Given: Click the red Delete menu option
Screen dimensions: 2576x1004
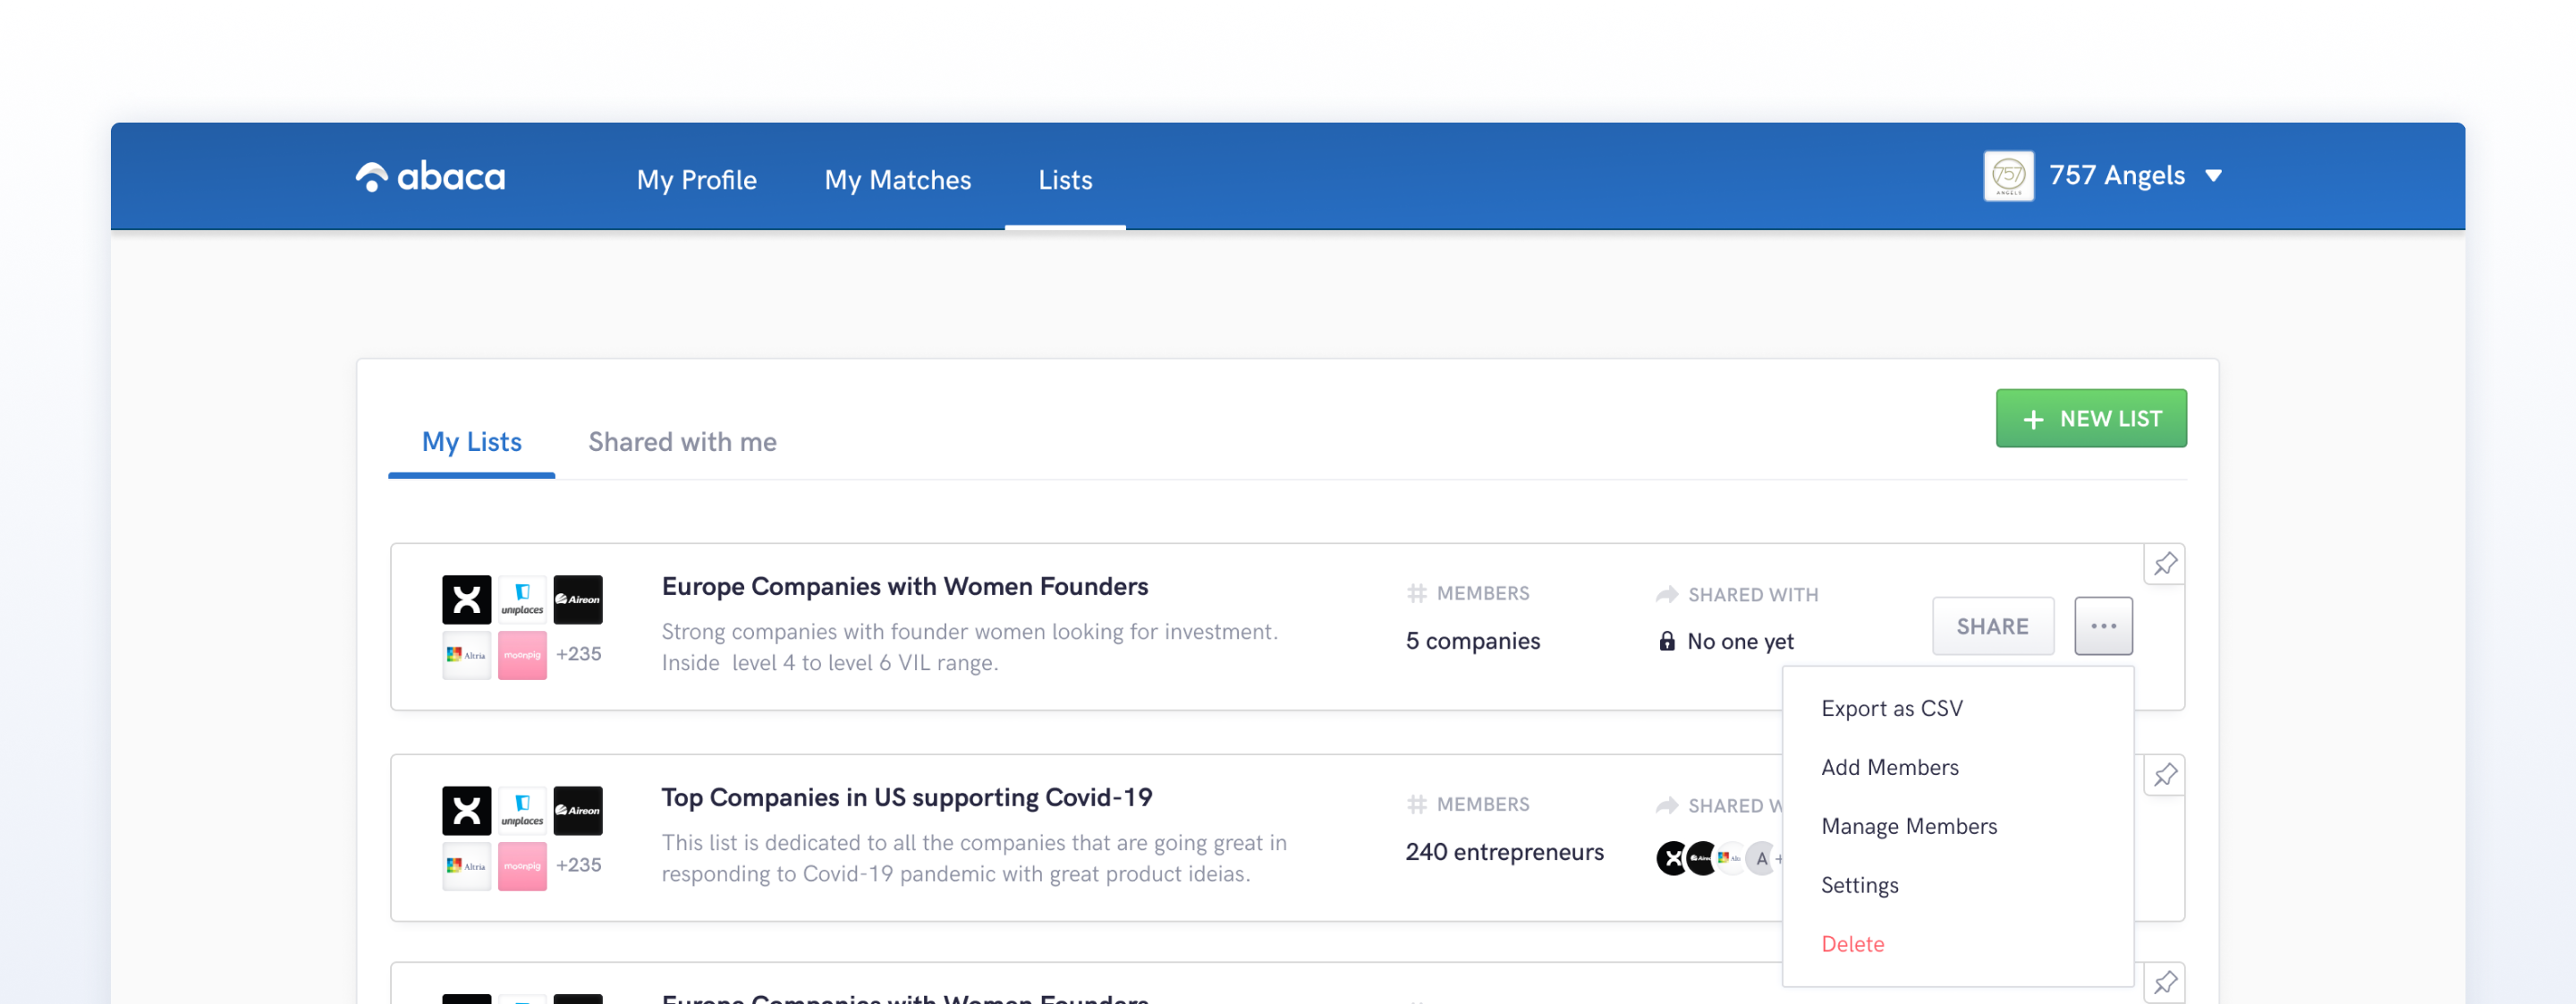Looking at the screenshot, I should (x=1852, y=944).
